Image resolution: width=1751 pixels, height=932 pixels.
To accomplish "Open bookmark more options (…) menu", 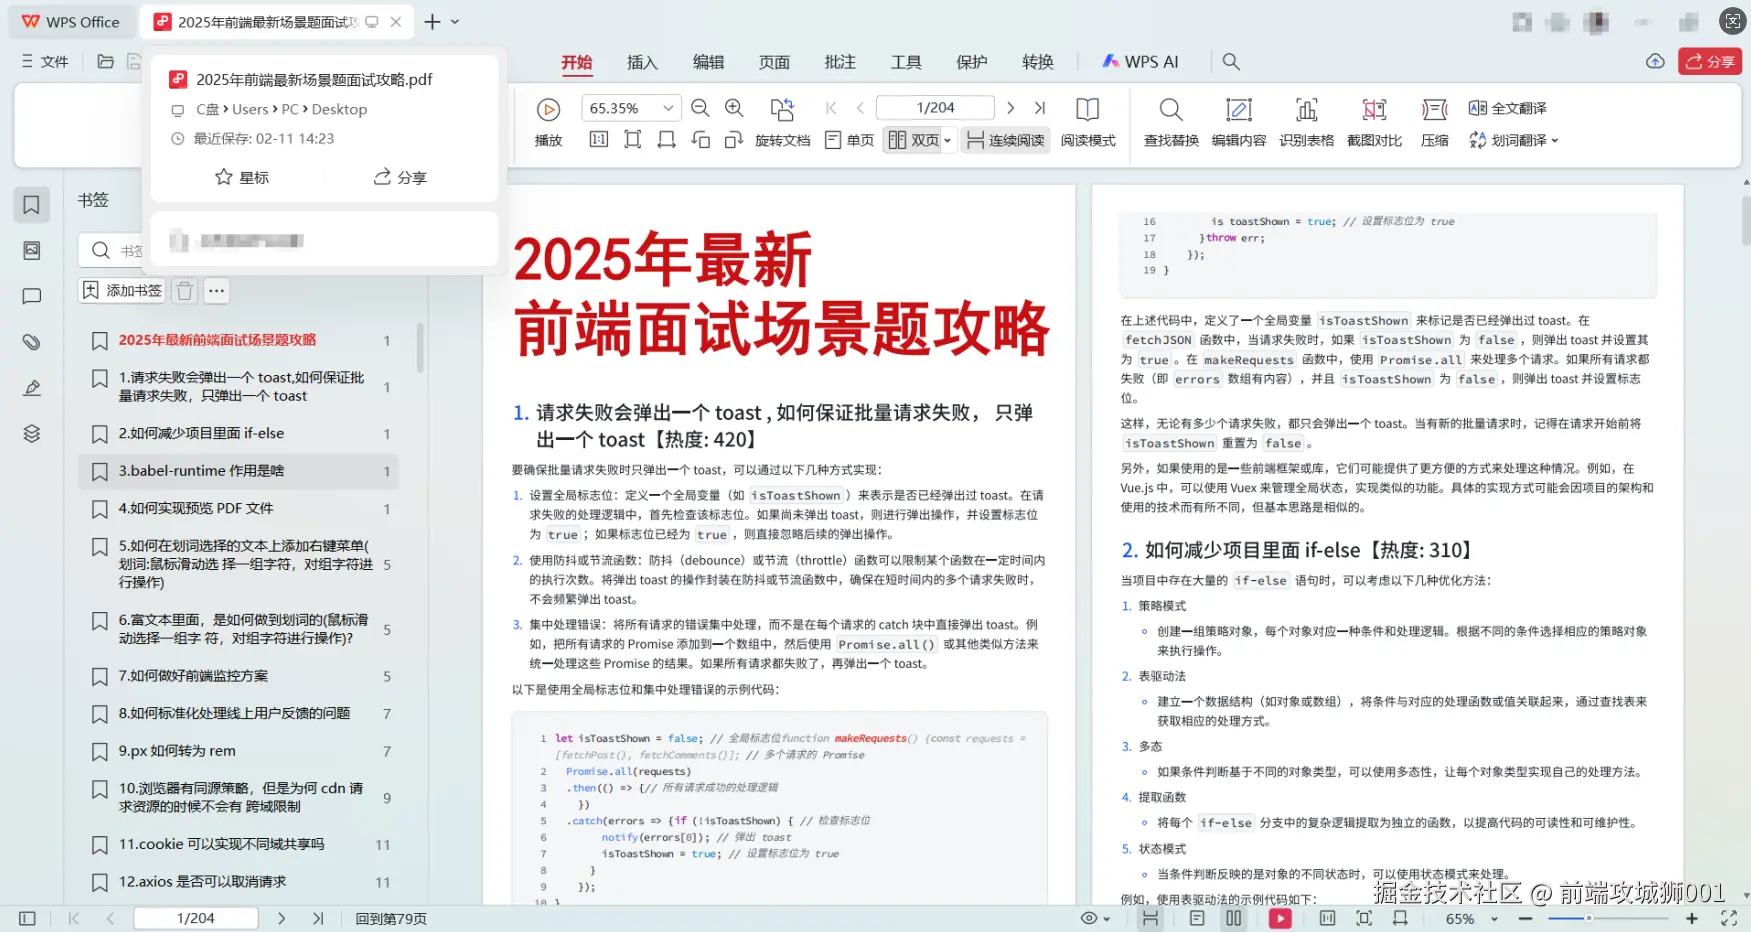I will point(216,291).
